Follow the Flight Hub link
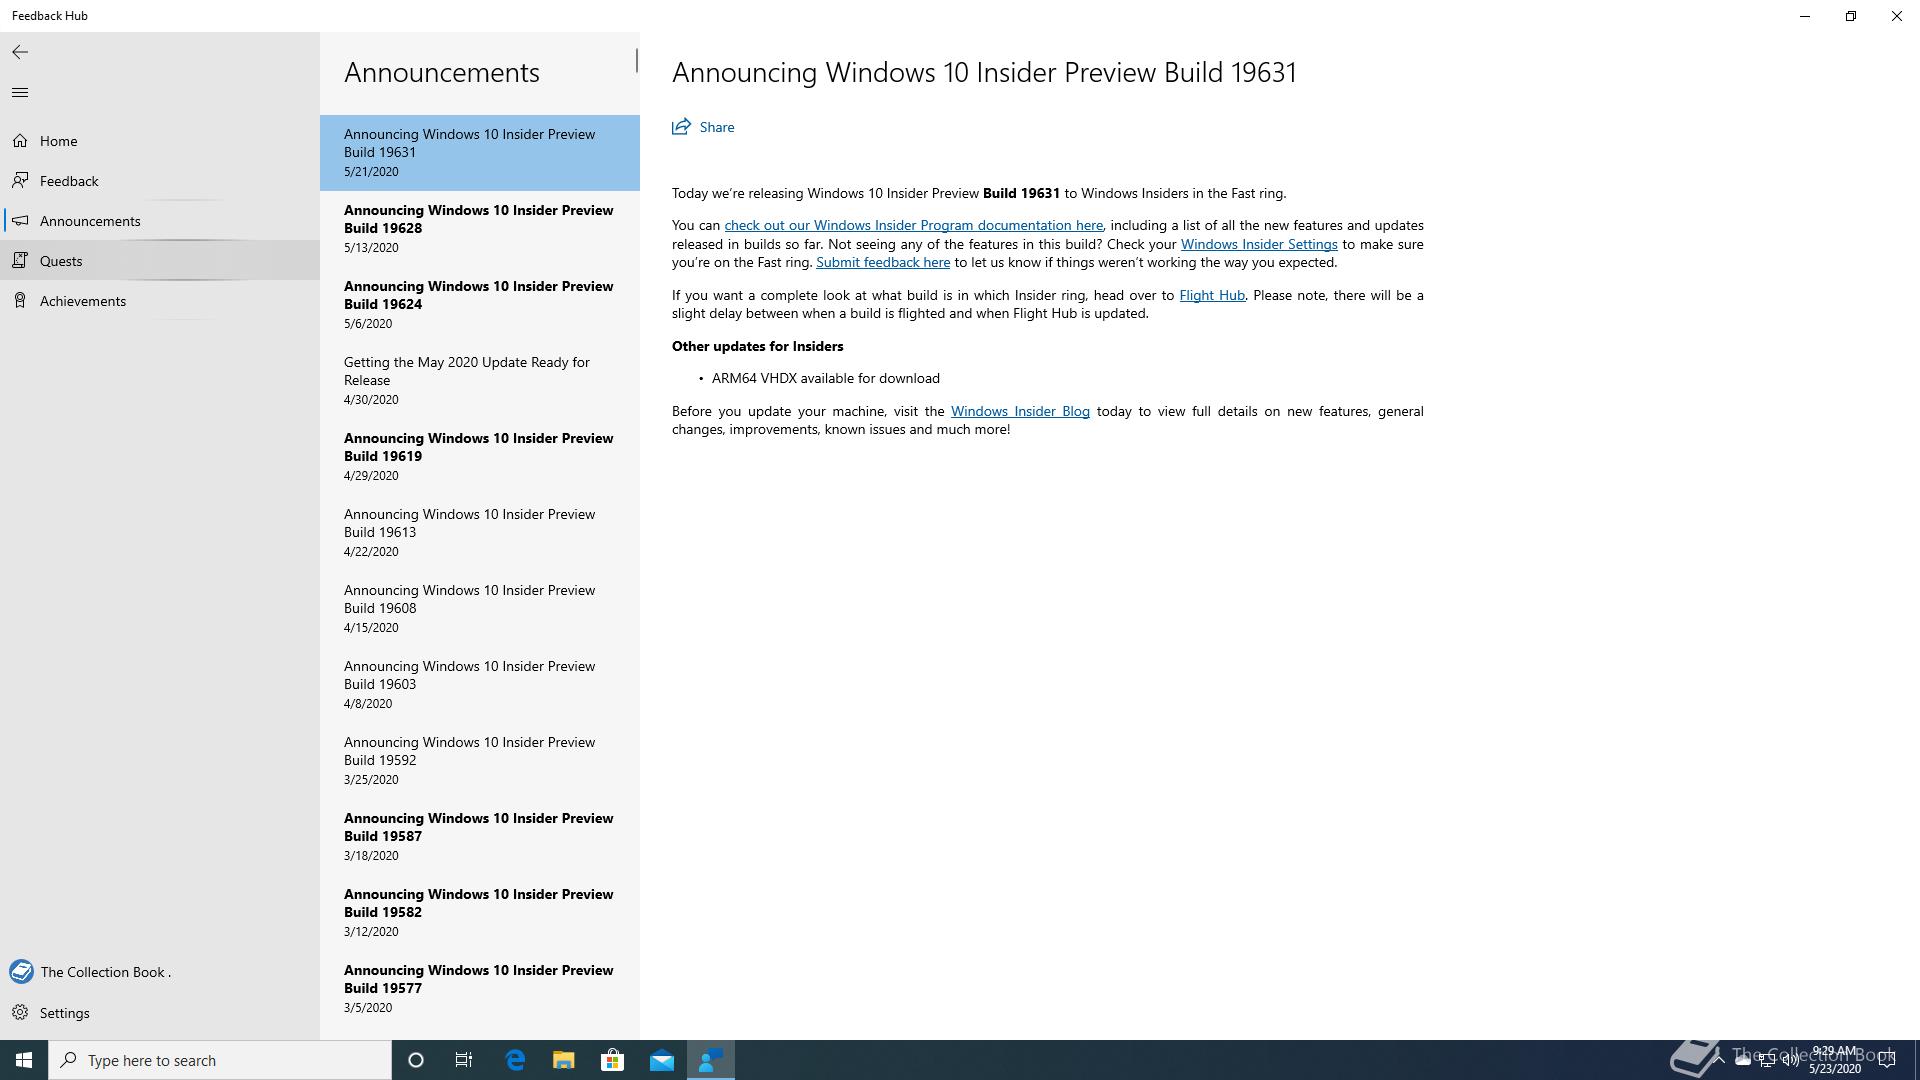Viewport: 1920px width, 1080px height. pyautogui.click(x=1211, y=296)
